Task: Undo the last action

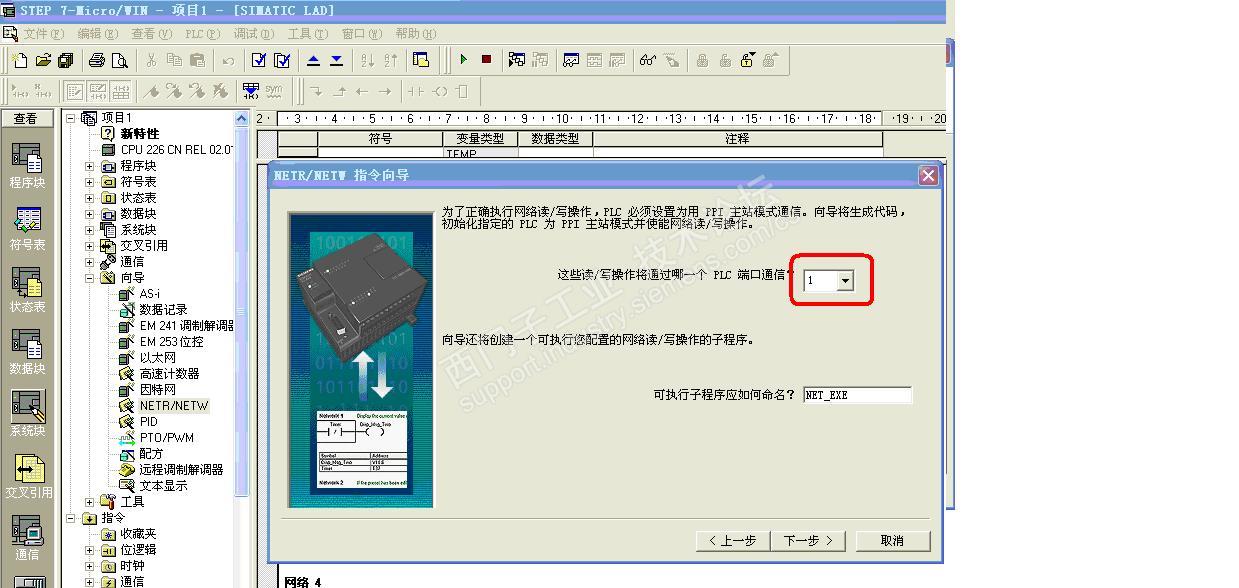Action: (228, 60)
